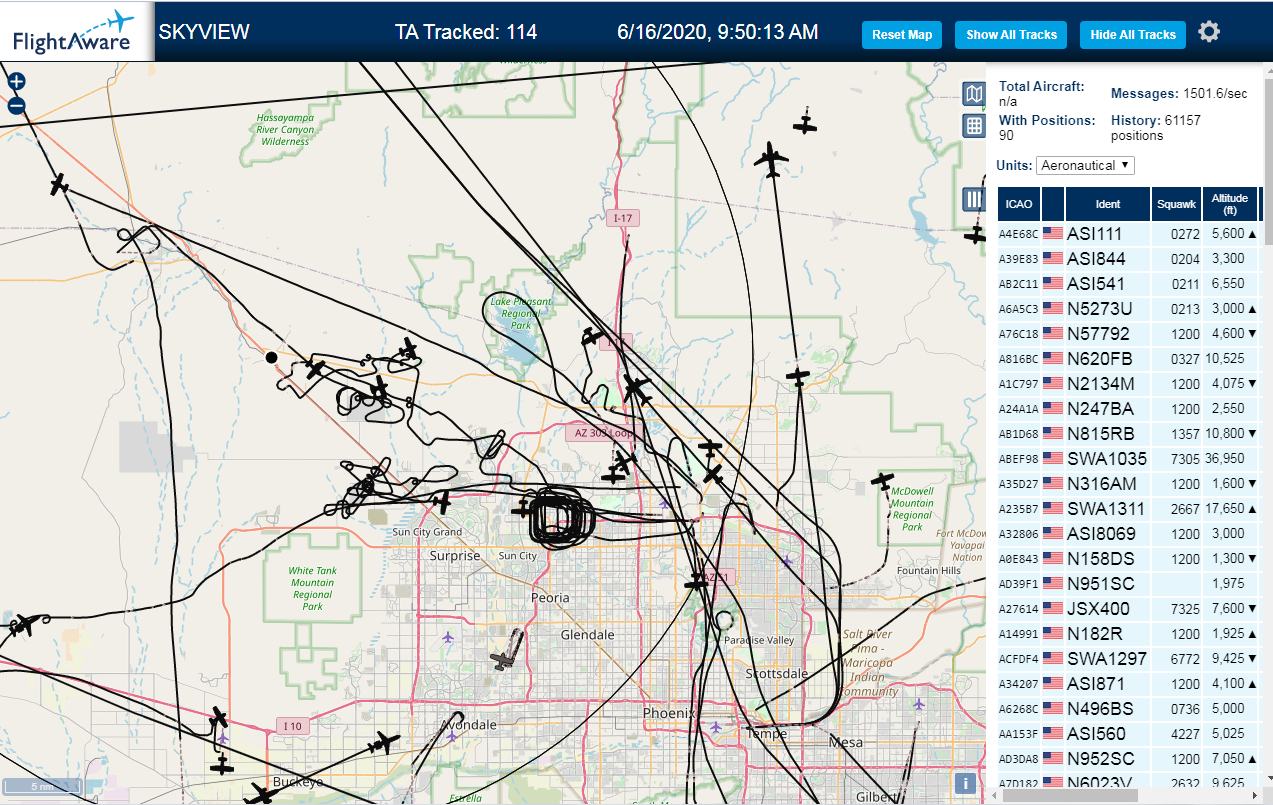The width and height of the screenshot is (1273, 805).
Task: Select the SWA1297 aircraft row
Action: [x=1130, y=659]
